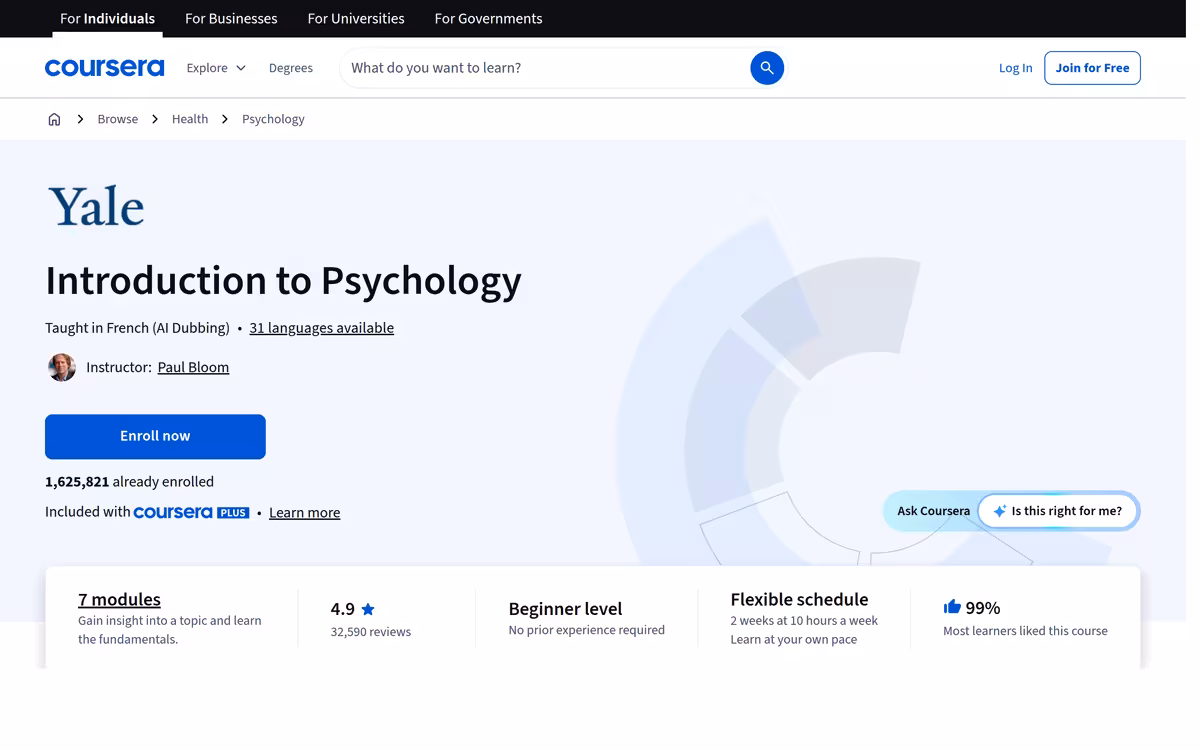Open the Coursera logo homepage

pyautogui.click(x=104, y=68)
